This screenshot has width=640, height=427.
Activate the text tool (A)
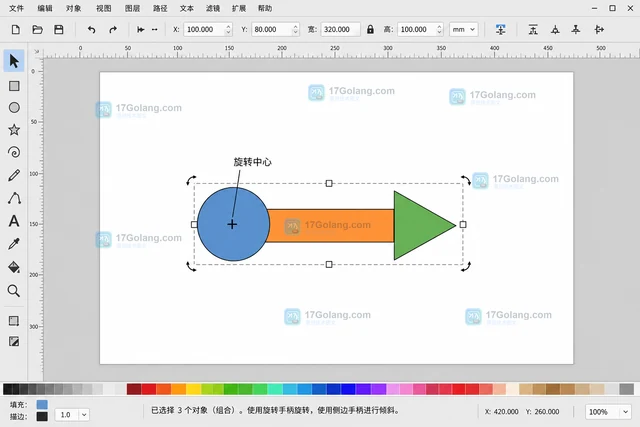[x=14, y=221]
